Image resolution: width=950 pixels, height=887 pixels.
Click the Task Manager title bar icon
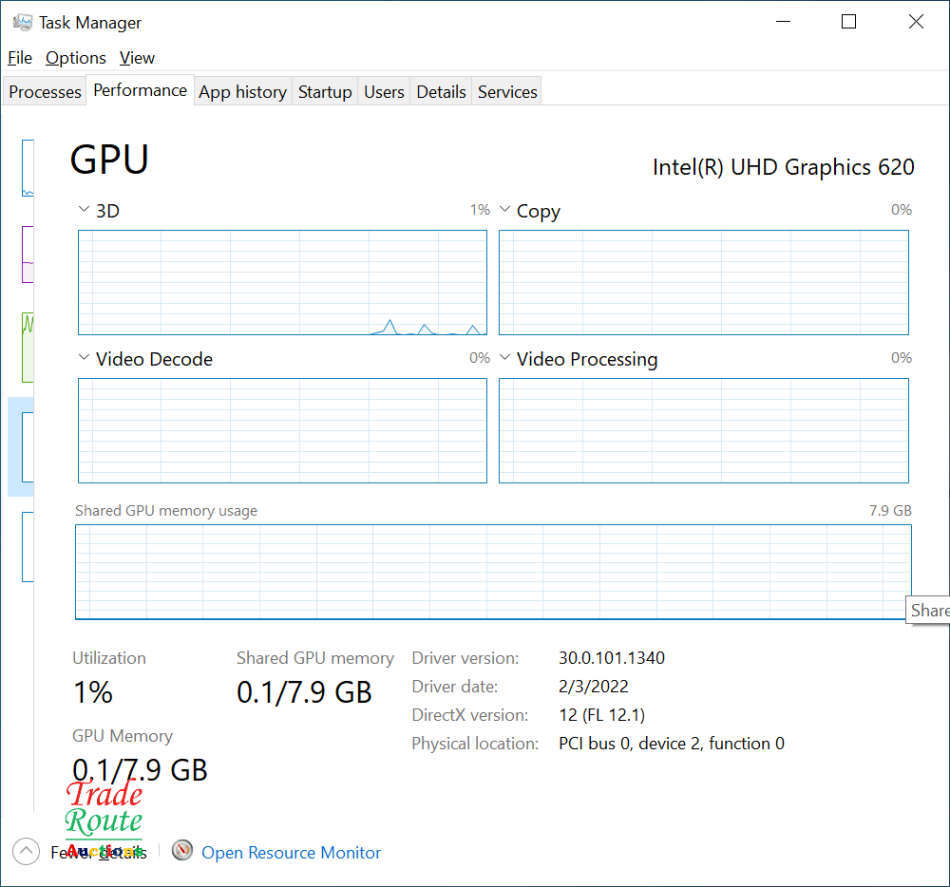pyautogui.click(x=22, y=22)
